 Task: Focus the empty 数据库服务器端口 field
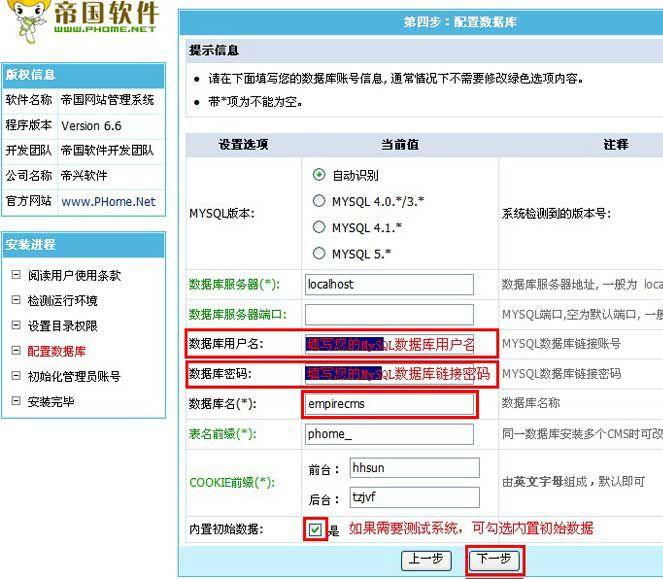point(389,314)
